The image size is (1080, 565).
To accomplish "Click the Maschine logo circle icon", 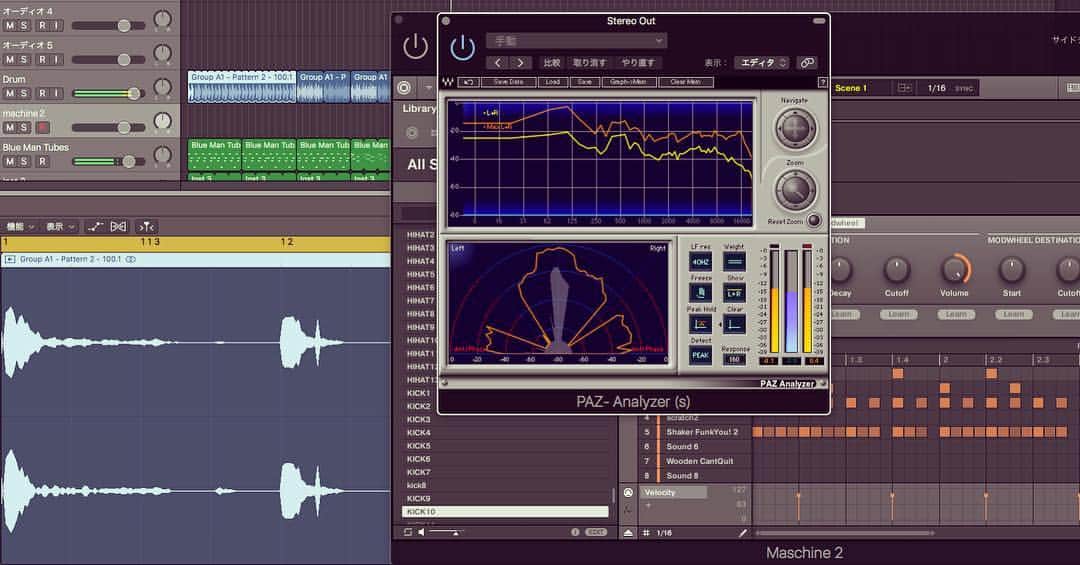I will pyautogui.click(x=404, y=88).
